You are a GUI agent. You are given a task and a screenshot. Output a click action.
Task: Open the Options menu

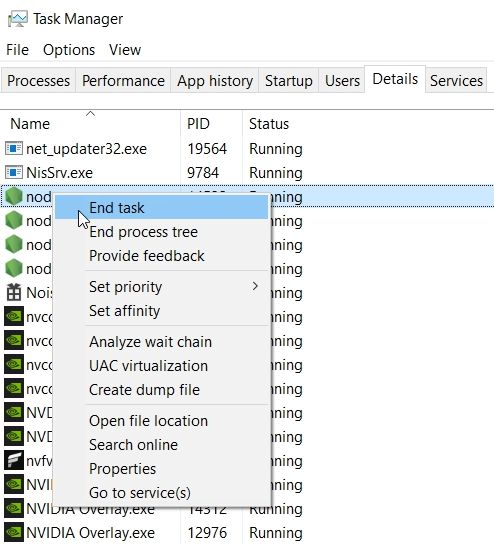pos(69,50)
